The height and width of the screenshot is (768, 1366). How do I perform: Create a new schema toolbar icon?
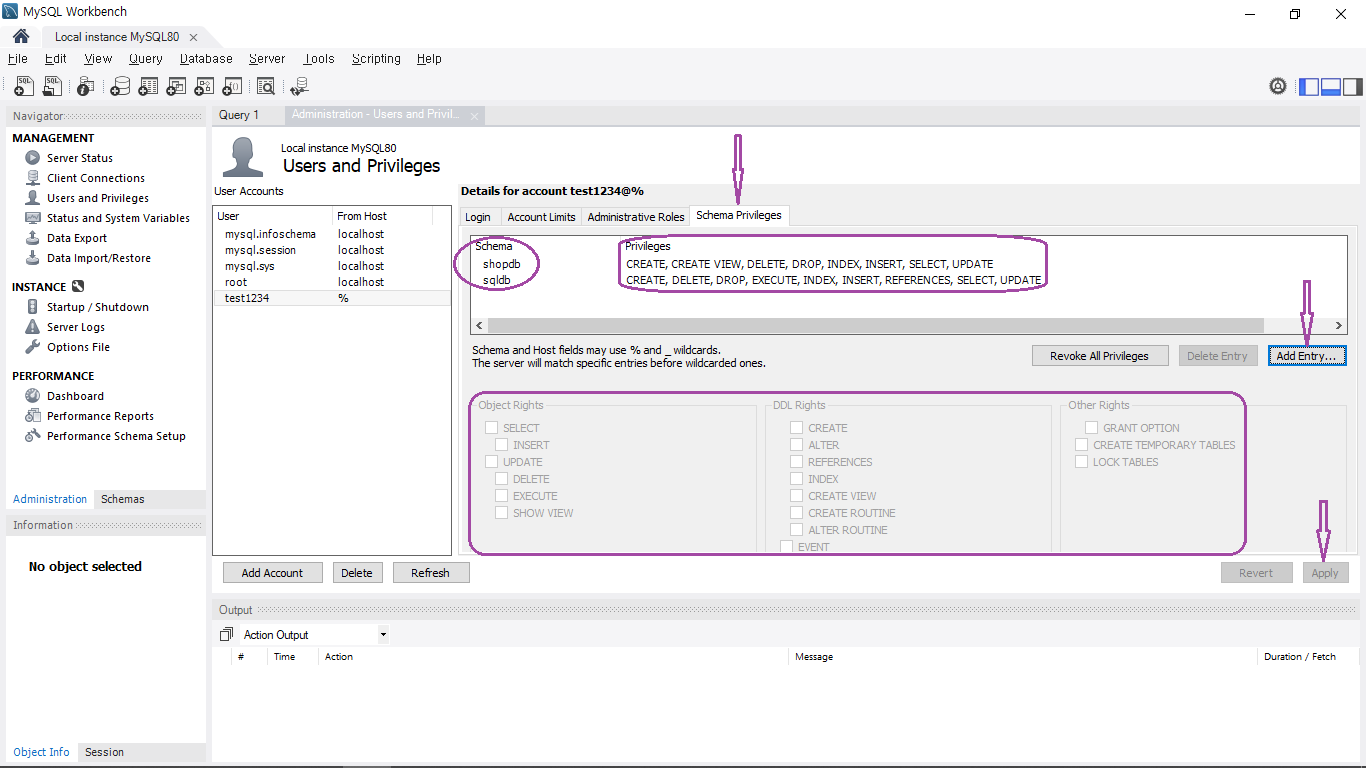point(120,87)
